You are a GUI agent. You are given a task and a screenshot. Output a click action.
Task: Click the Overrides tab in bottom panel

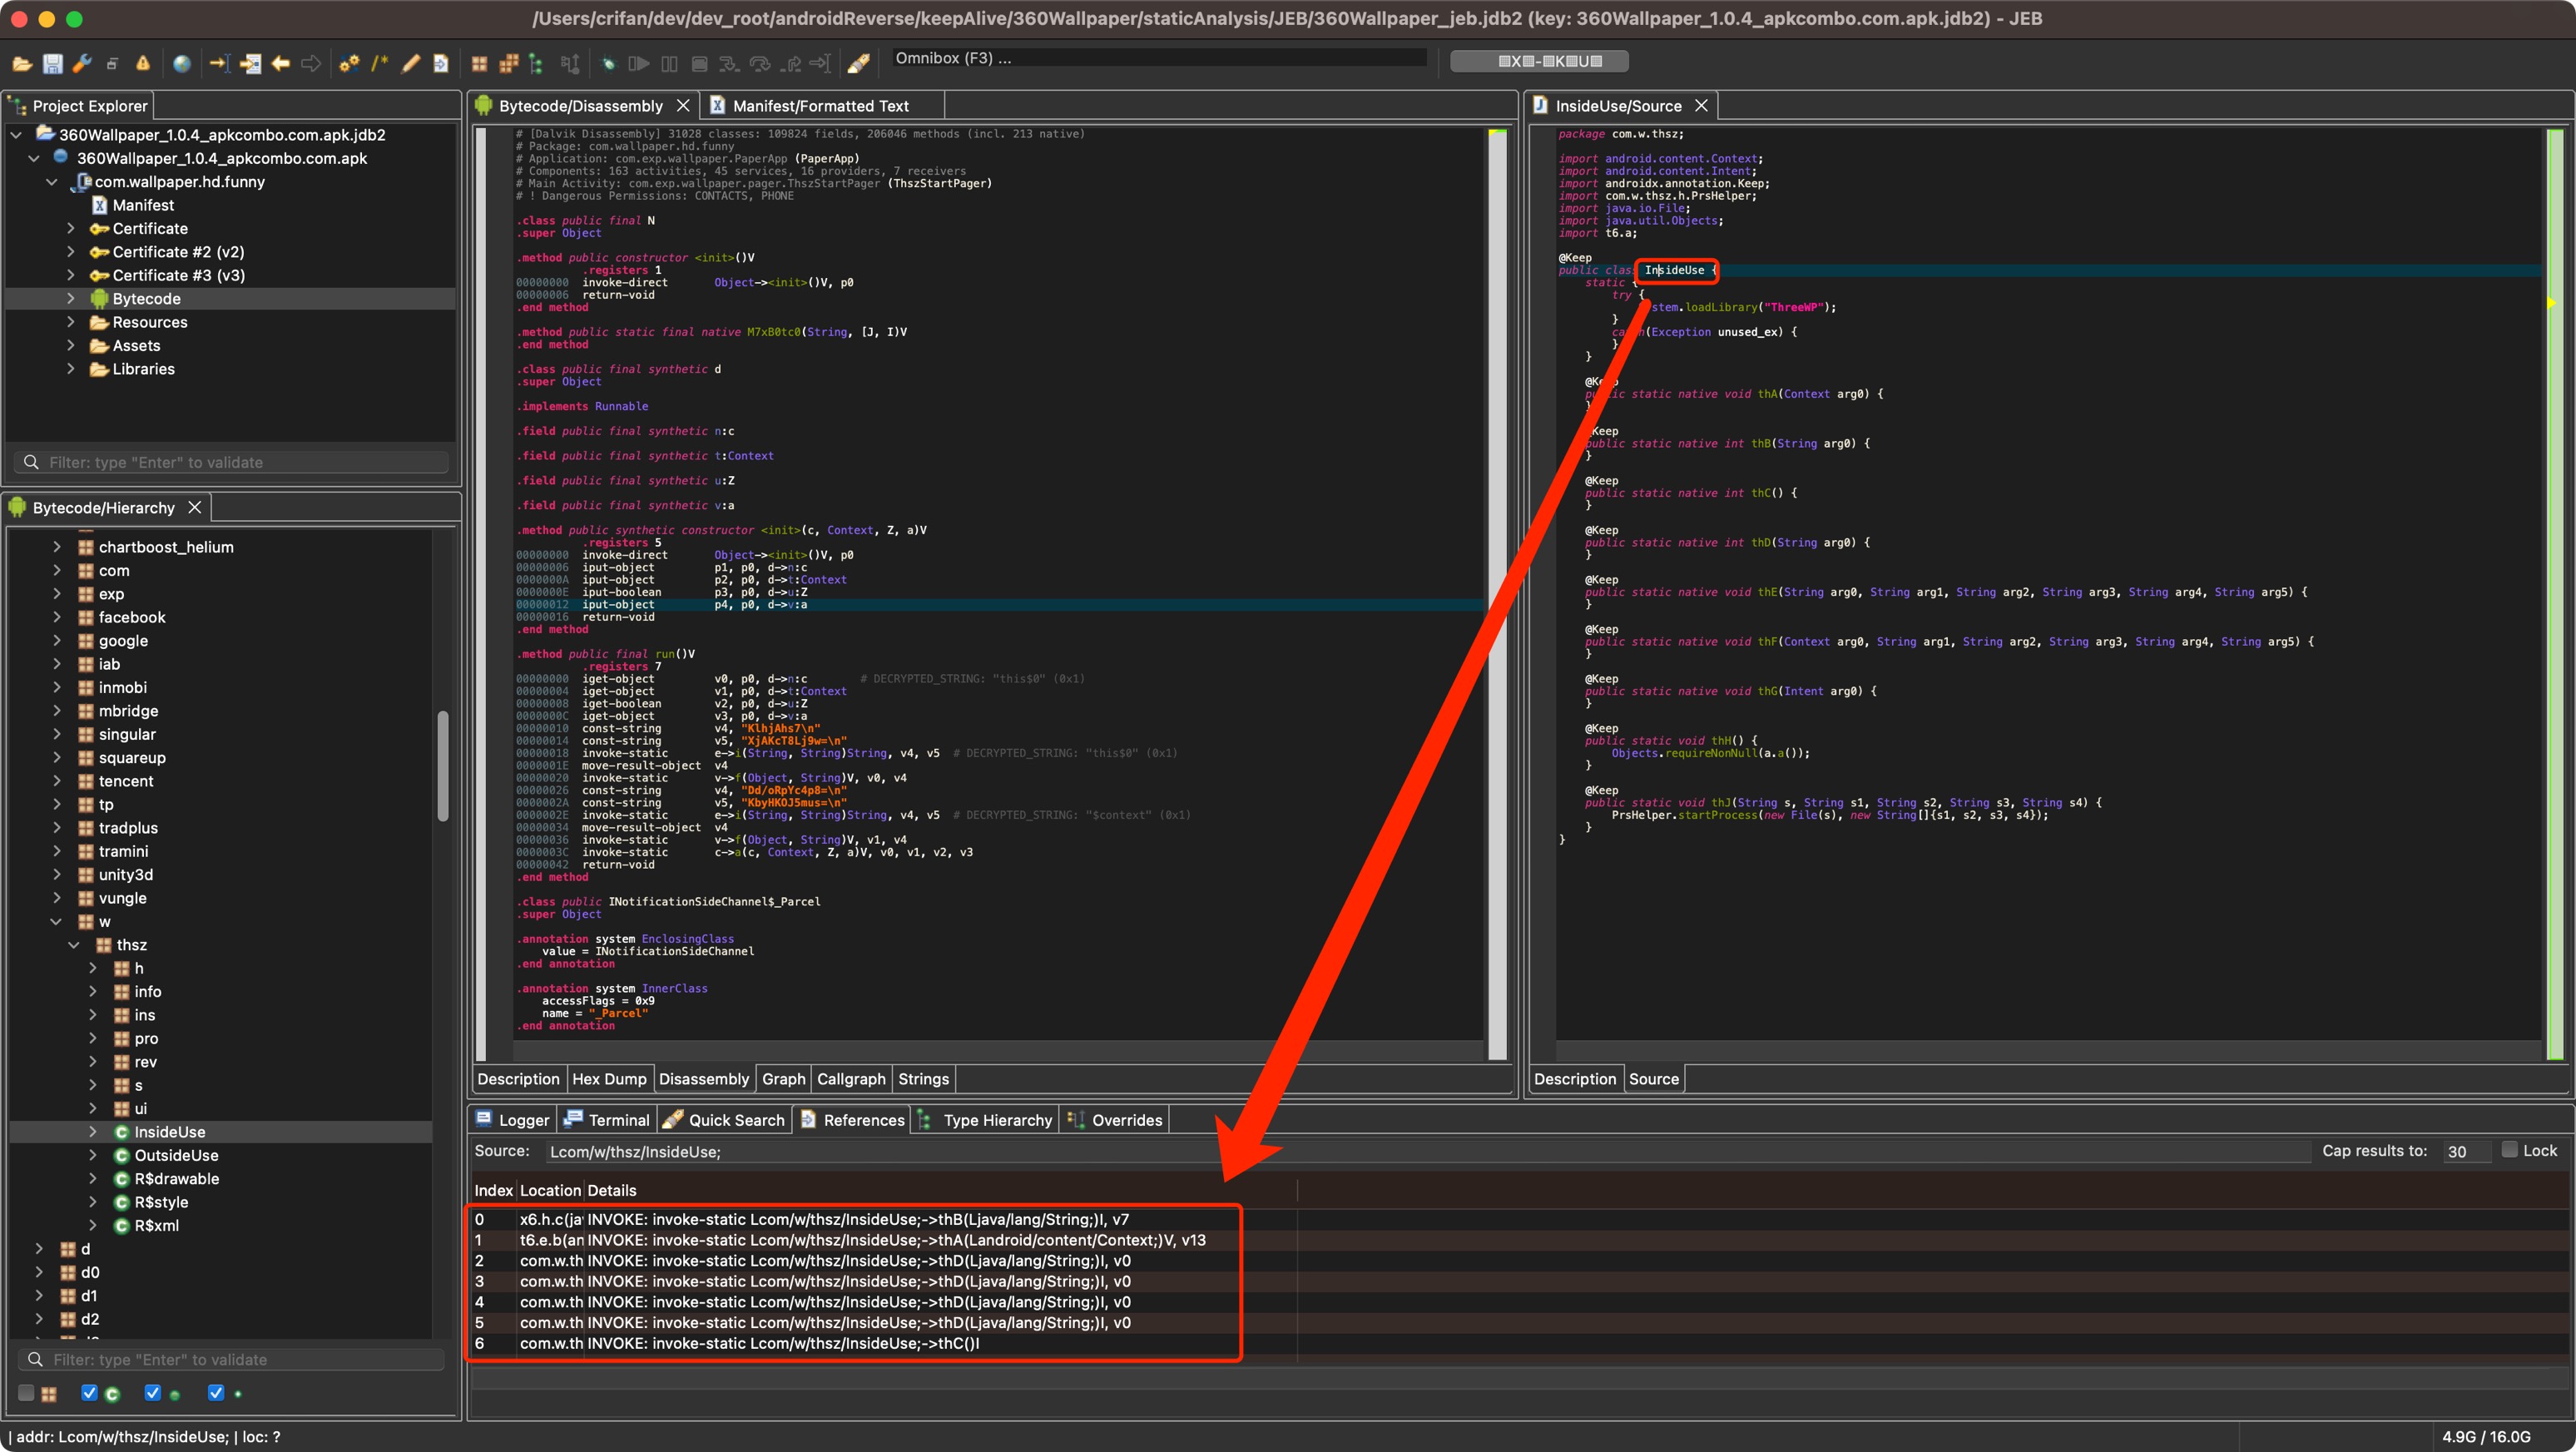tap(1125, 1117)
